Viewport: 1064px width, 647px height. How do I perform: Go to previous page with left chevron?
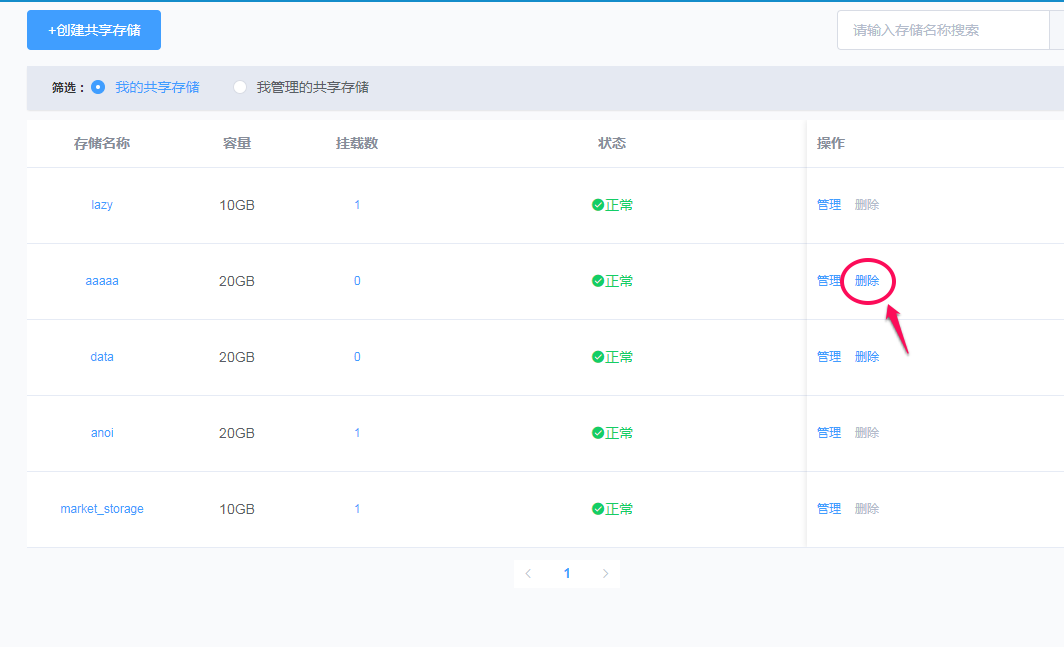pos(528,574)
